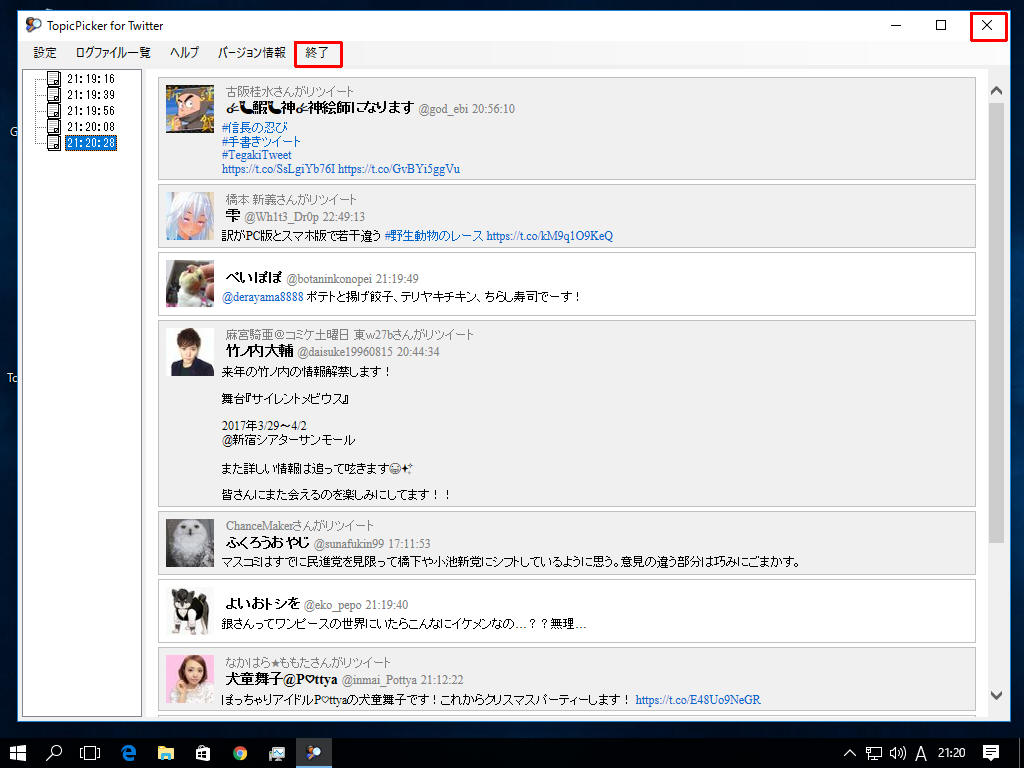Open the https://t.co/SsLgiYb76I link
The height and width of the screenshot is (768, 1024).
click(279, 168)
